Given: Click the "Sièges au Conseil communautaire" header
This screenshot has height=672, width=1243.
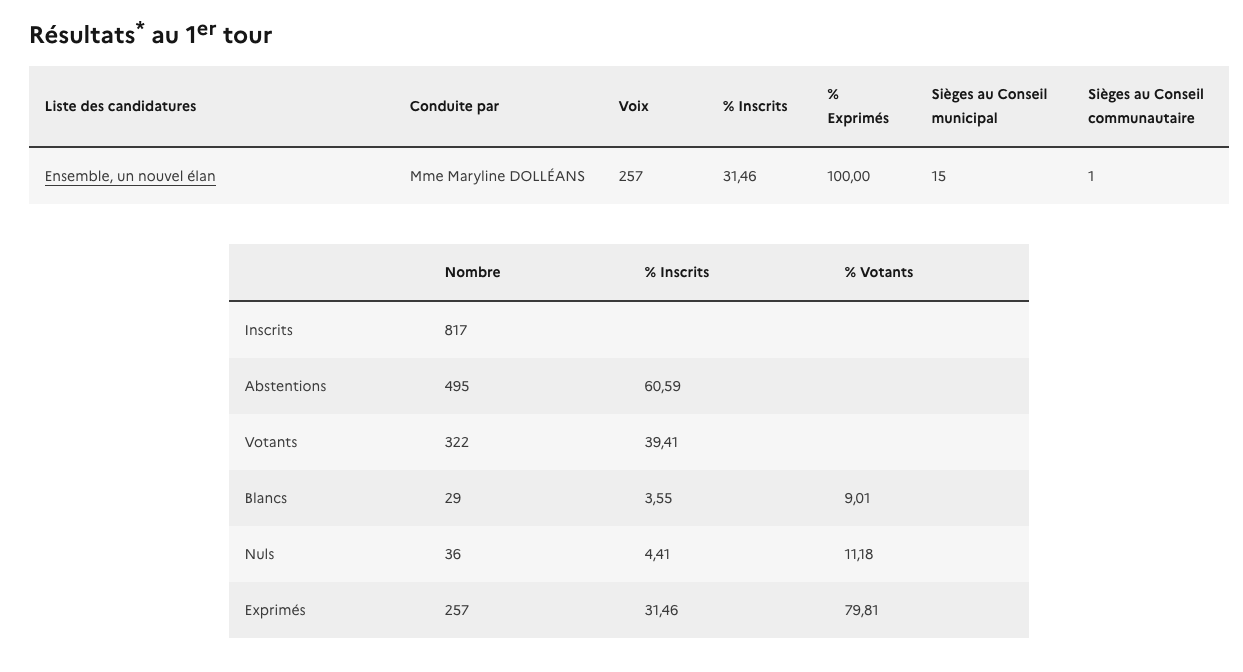Looking at the screenshot, I should (1146, 106).
